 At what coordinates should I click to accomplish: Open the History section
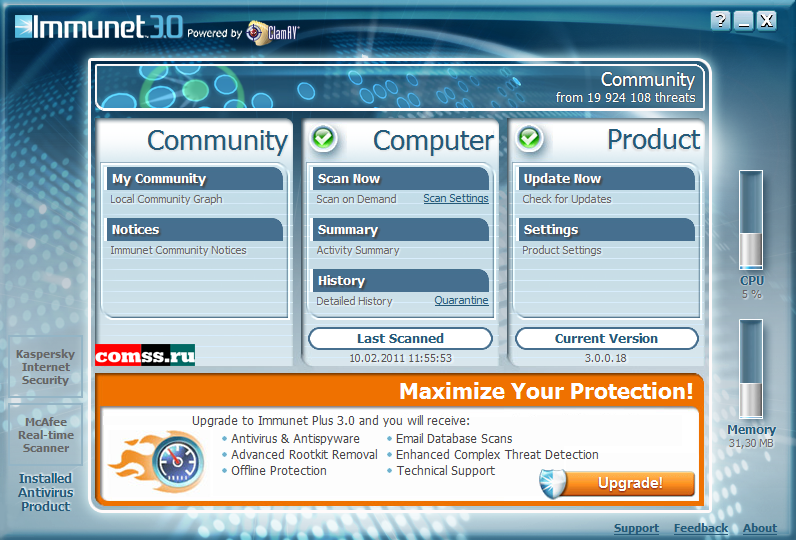point(401,280)
